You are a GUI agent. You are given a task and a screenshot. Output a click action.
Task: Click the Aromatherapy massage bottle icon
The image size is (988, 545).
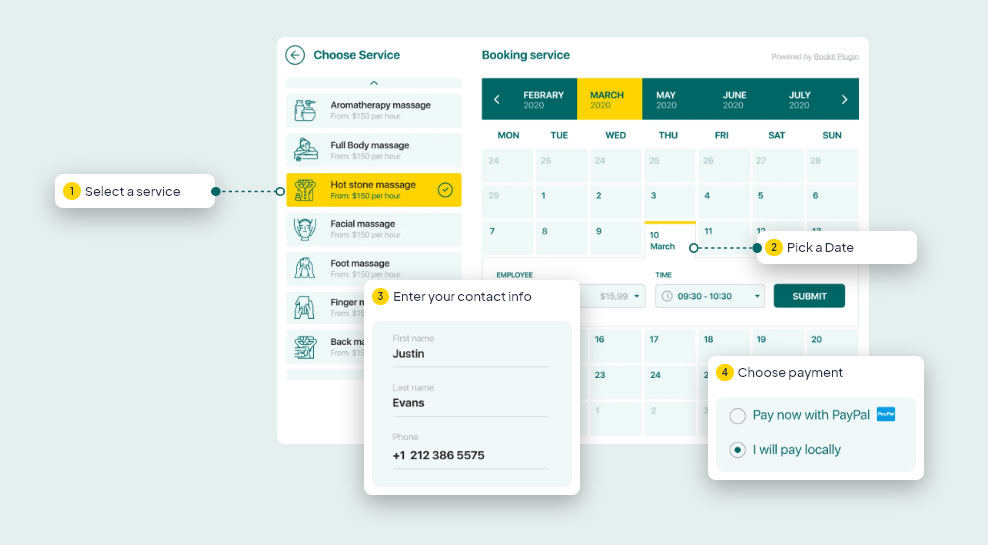tap(306, 110)
